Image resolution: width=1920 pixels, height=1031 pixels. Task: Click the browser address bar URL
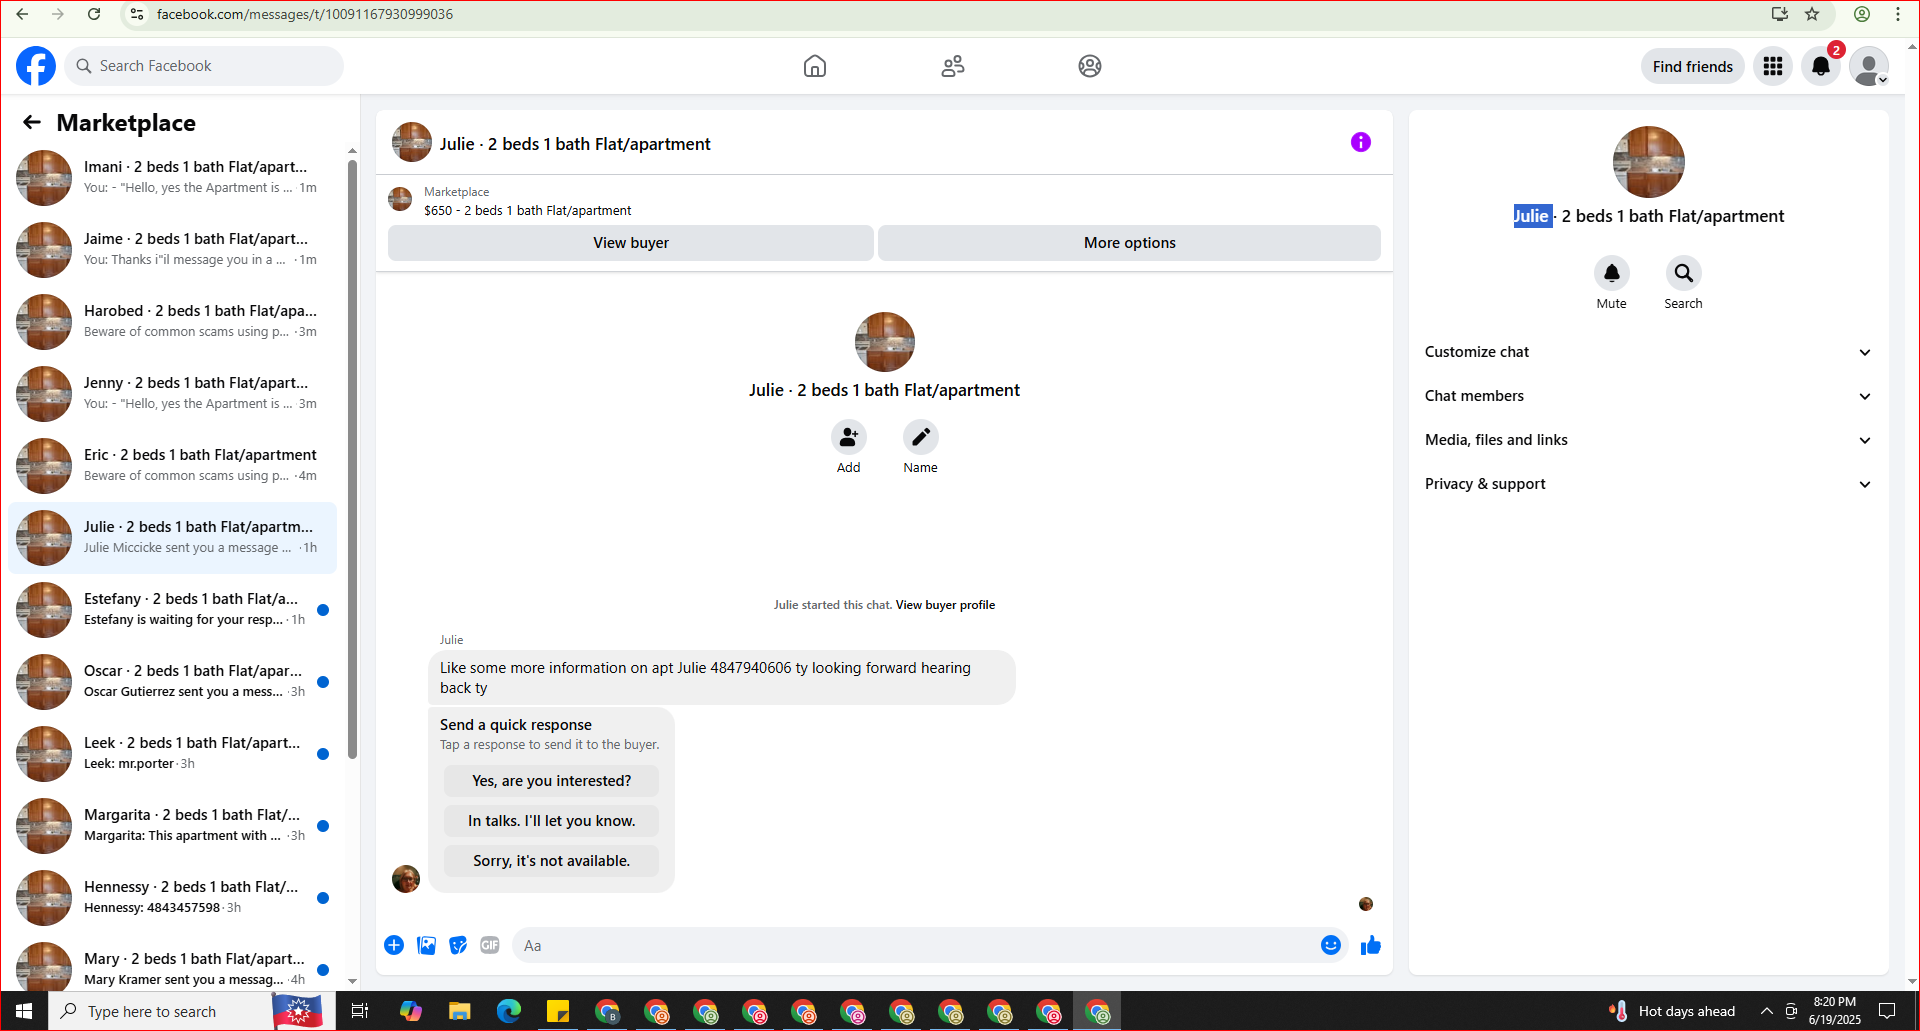[x=305, y=14]
